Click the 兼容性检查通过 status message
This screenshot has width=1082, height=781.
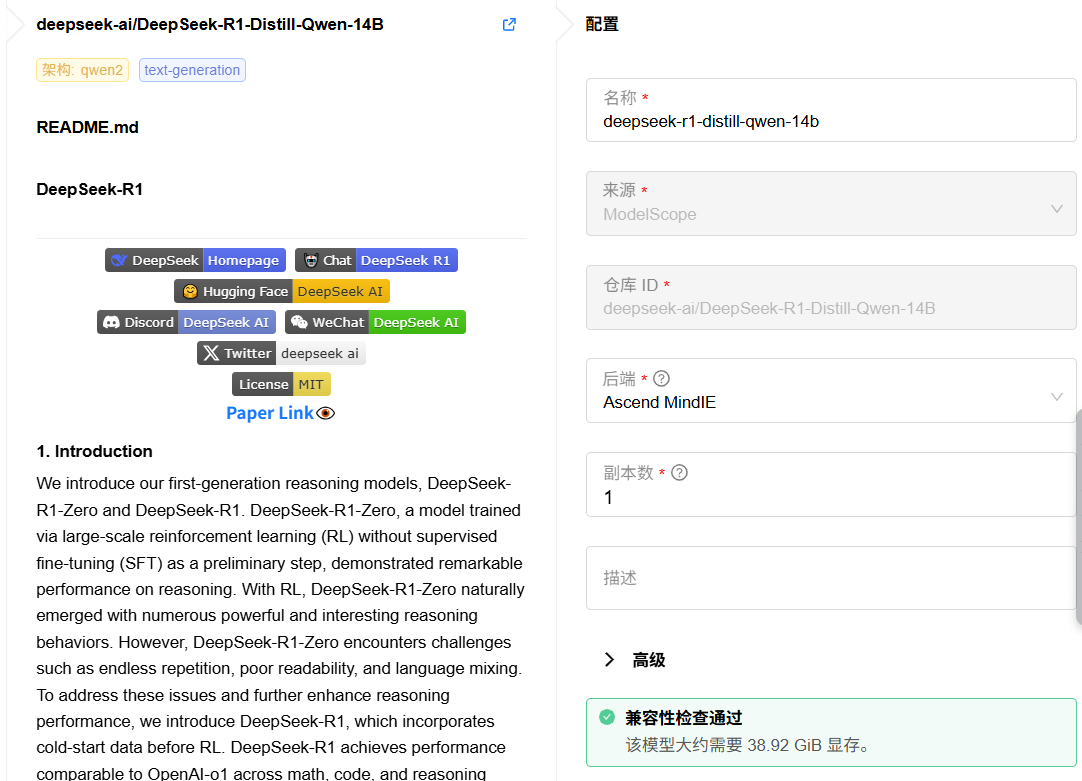coord(683,718)
